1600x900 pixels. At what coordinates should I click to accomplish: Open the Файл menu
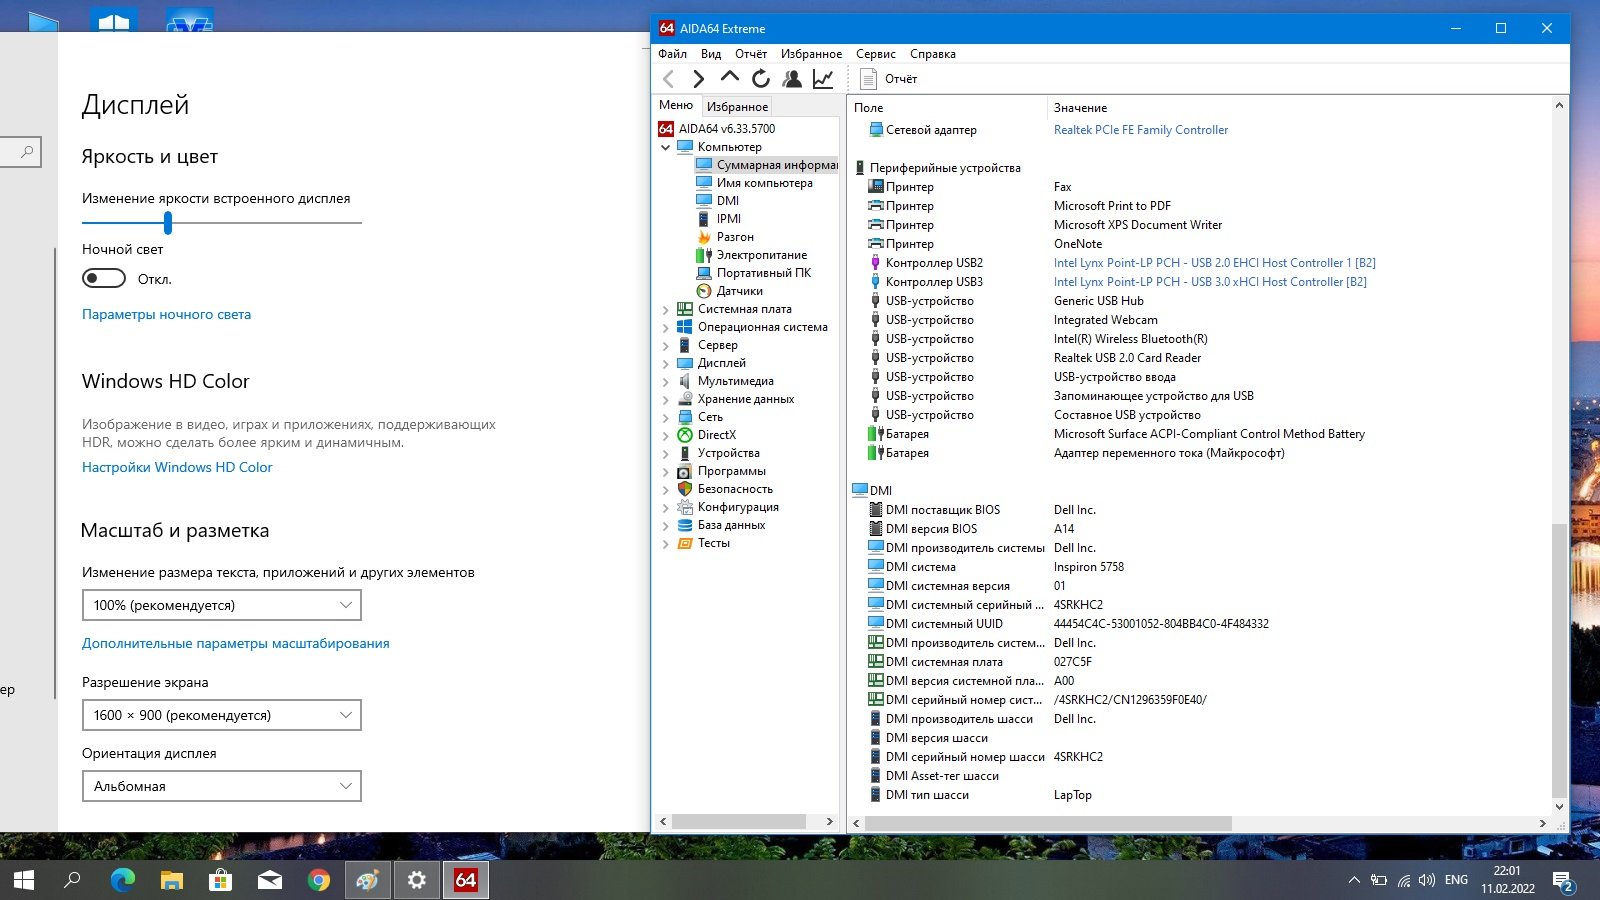pos(672,54)
